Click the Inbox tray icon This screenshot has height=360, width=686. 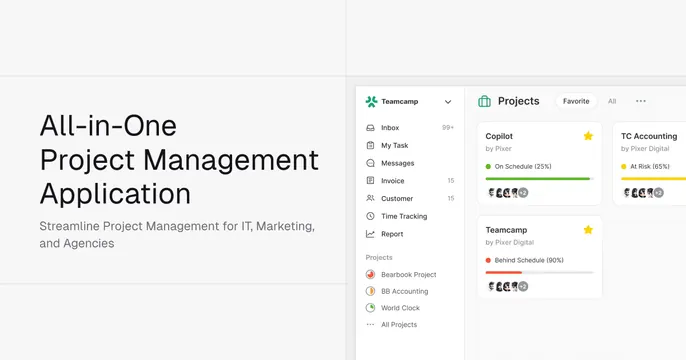pyautogui.click(x=370, y=128)
